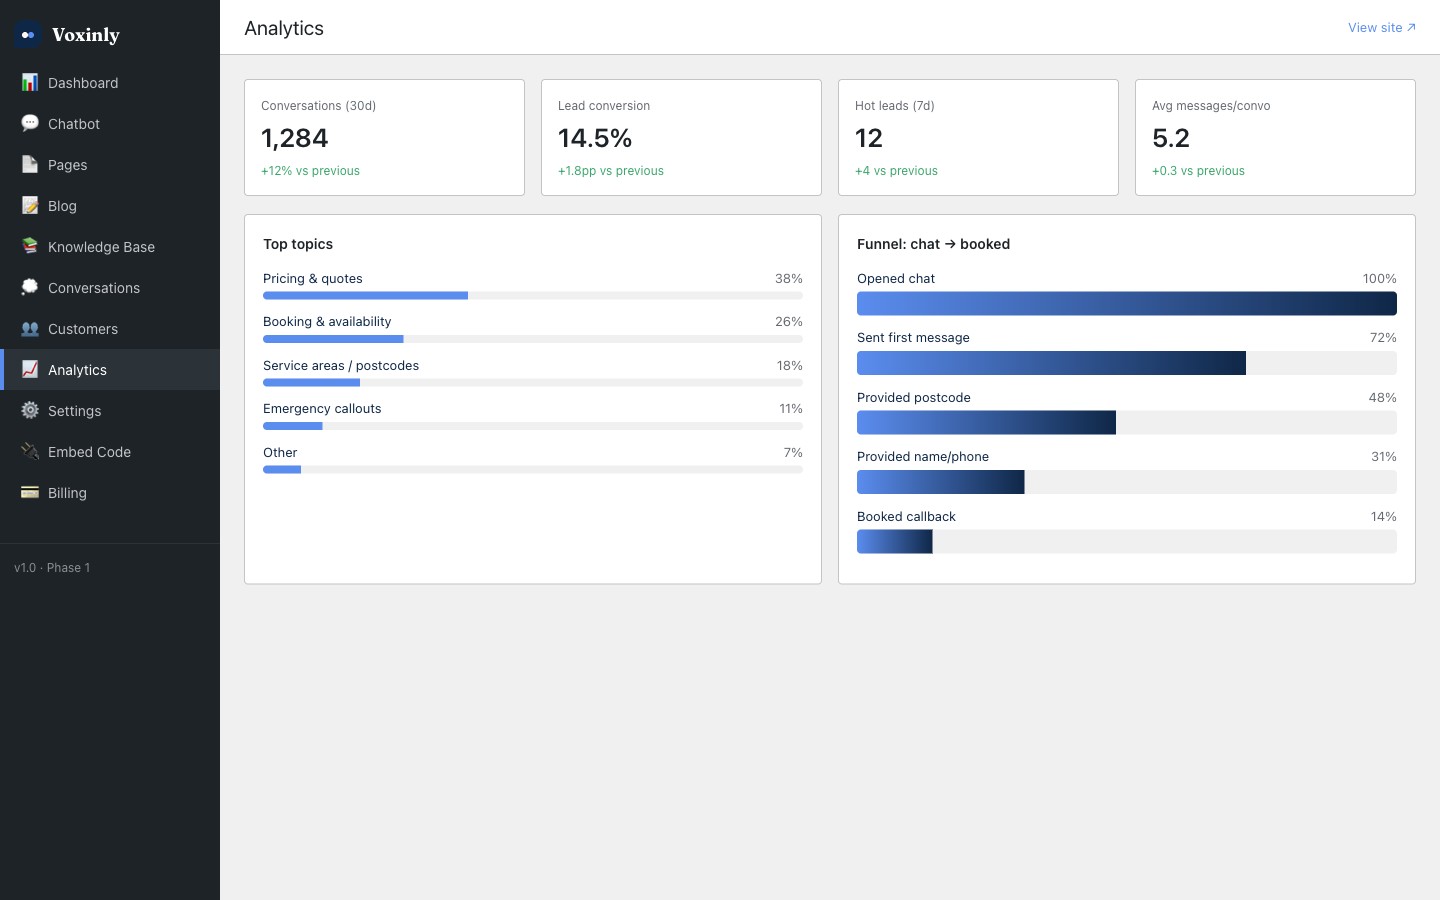Screen dimensions: 1440x900
Task: Click the Analytics chart icon
Action: (x=30, y=370)
